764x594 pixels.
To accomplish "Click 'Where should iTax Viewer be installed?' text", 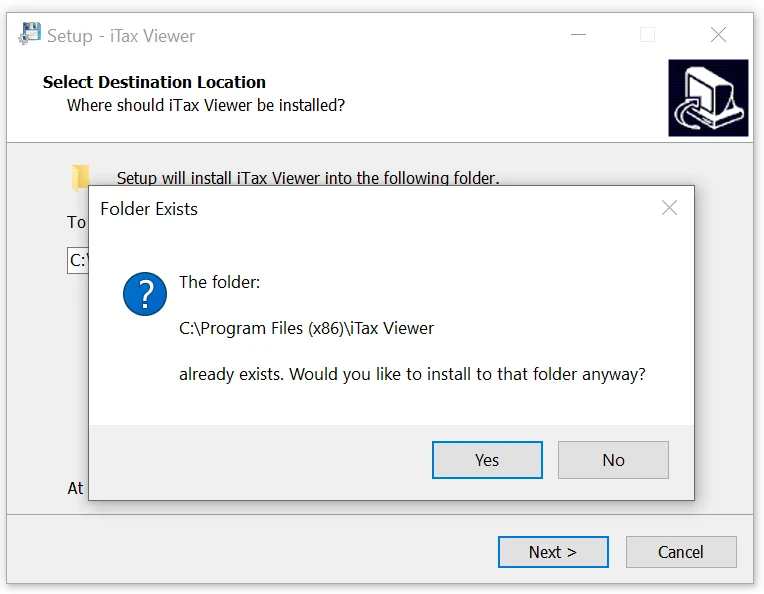I will click(x=206, y=105).
